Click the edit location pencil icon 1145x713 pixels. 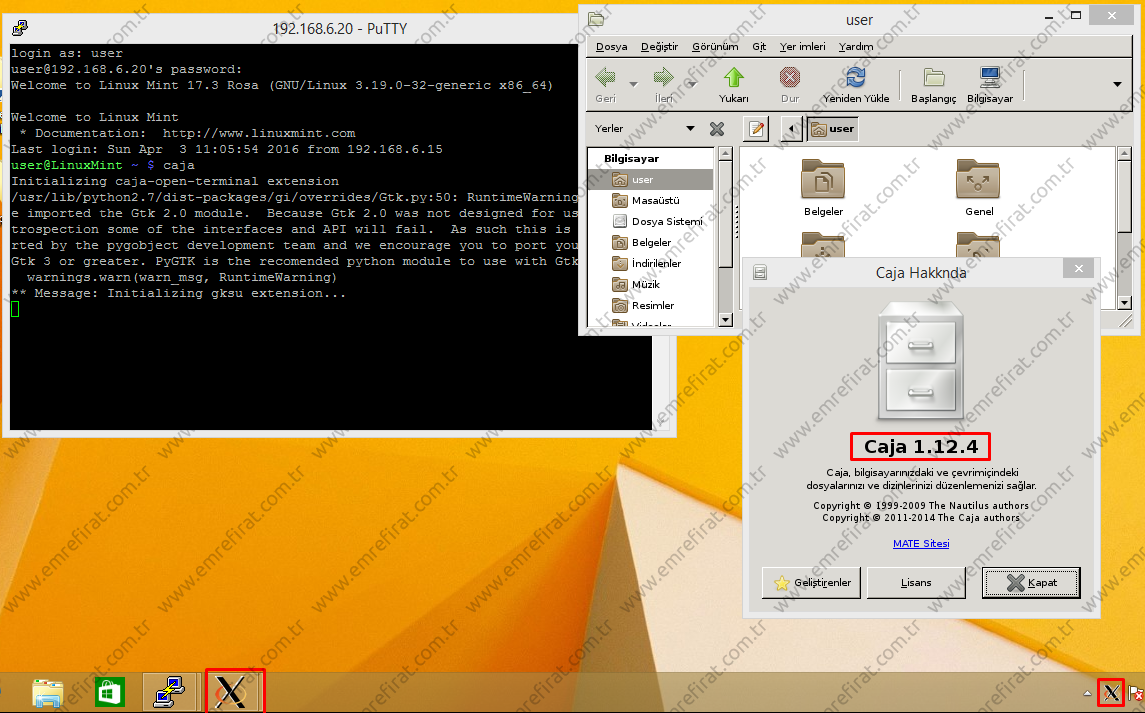click(x=755, y=128)
